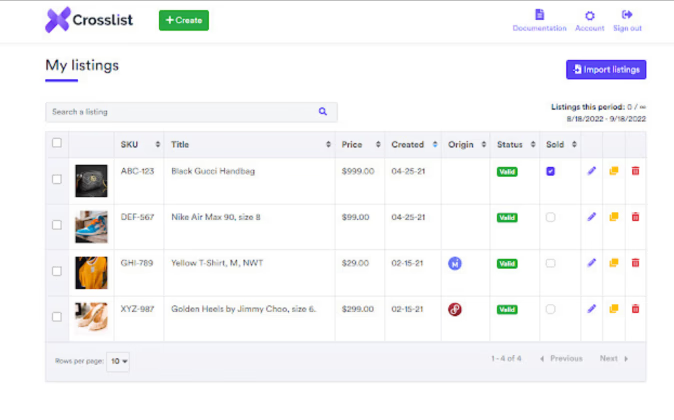Screen dimensions: 674x420
Task: Delete the Nike Air Max 90 listing
Action: [x=635, y=217]
